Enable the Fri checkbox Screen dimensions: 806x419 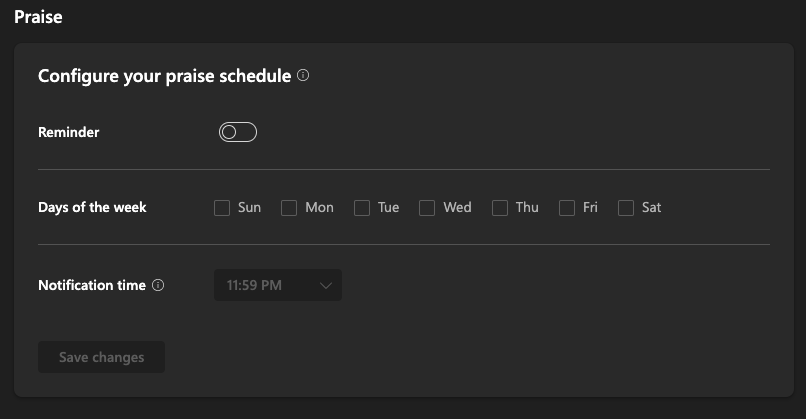[566, 208]
